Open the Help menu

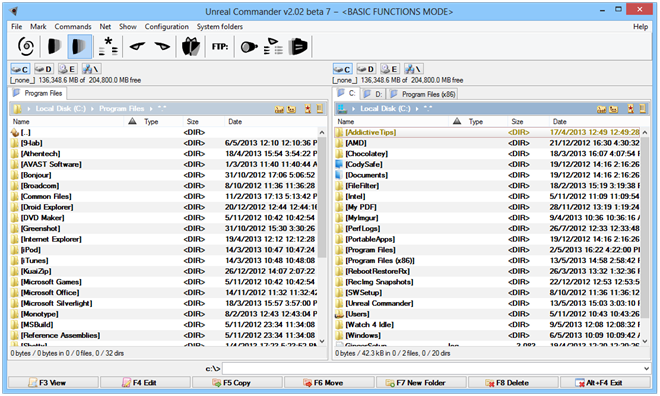[640, 27]
